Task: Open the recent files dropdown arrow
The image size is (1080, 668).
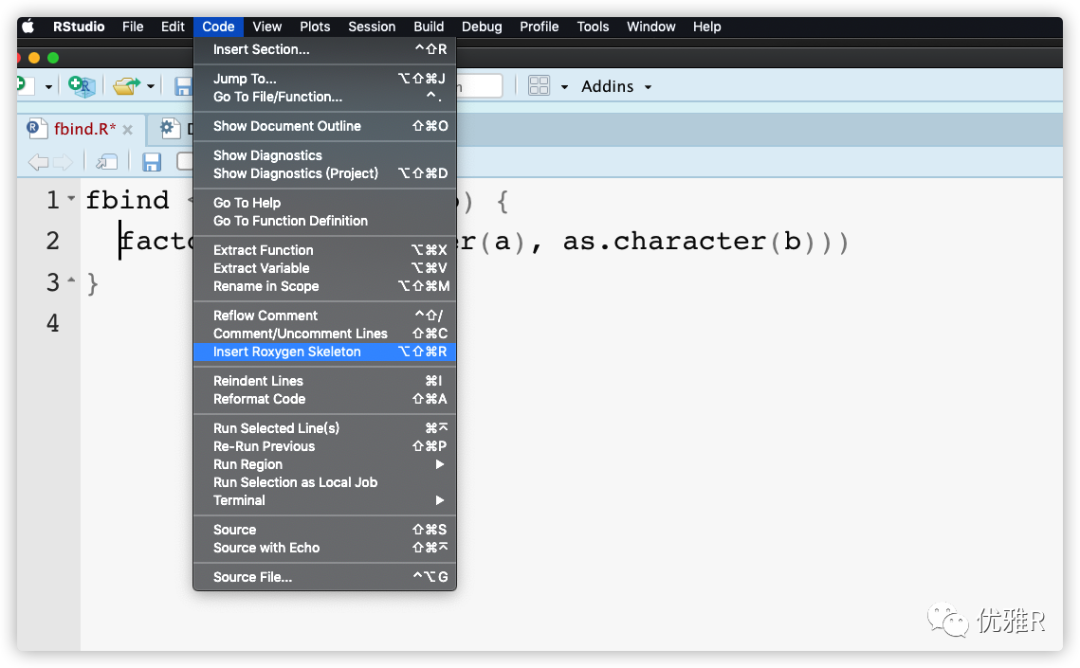Action: (150, 87)
